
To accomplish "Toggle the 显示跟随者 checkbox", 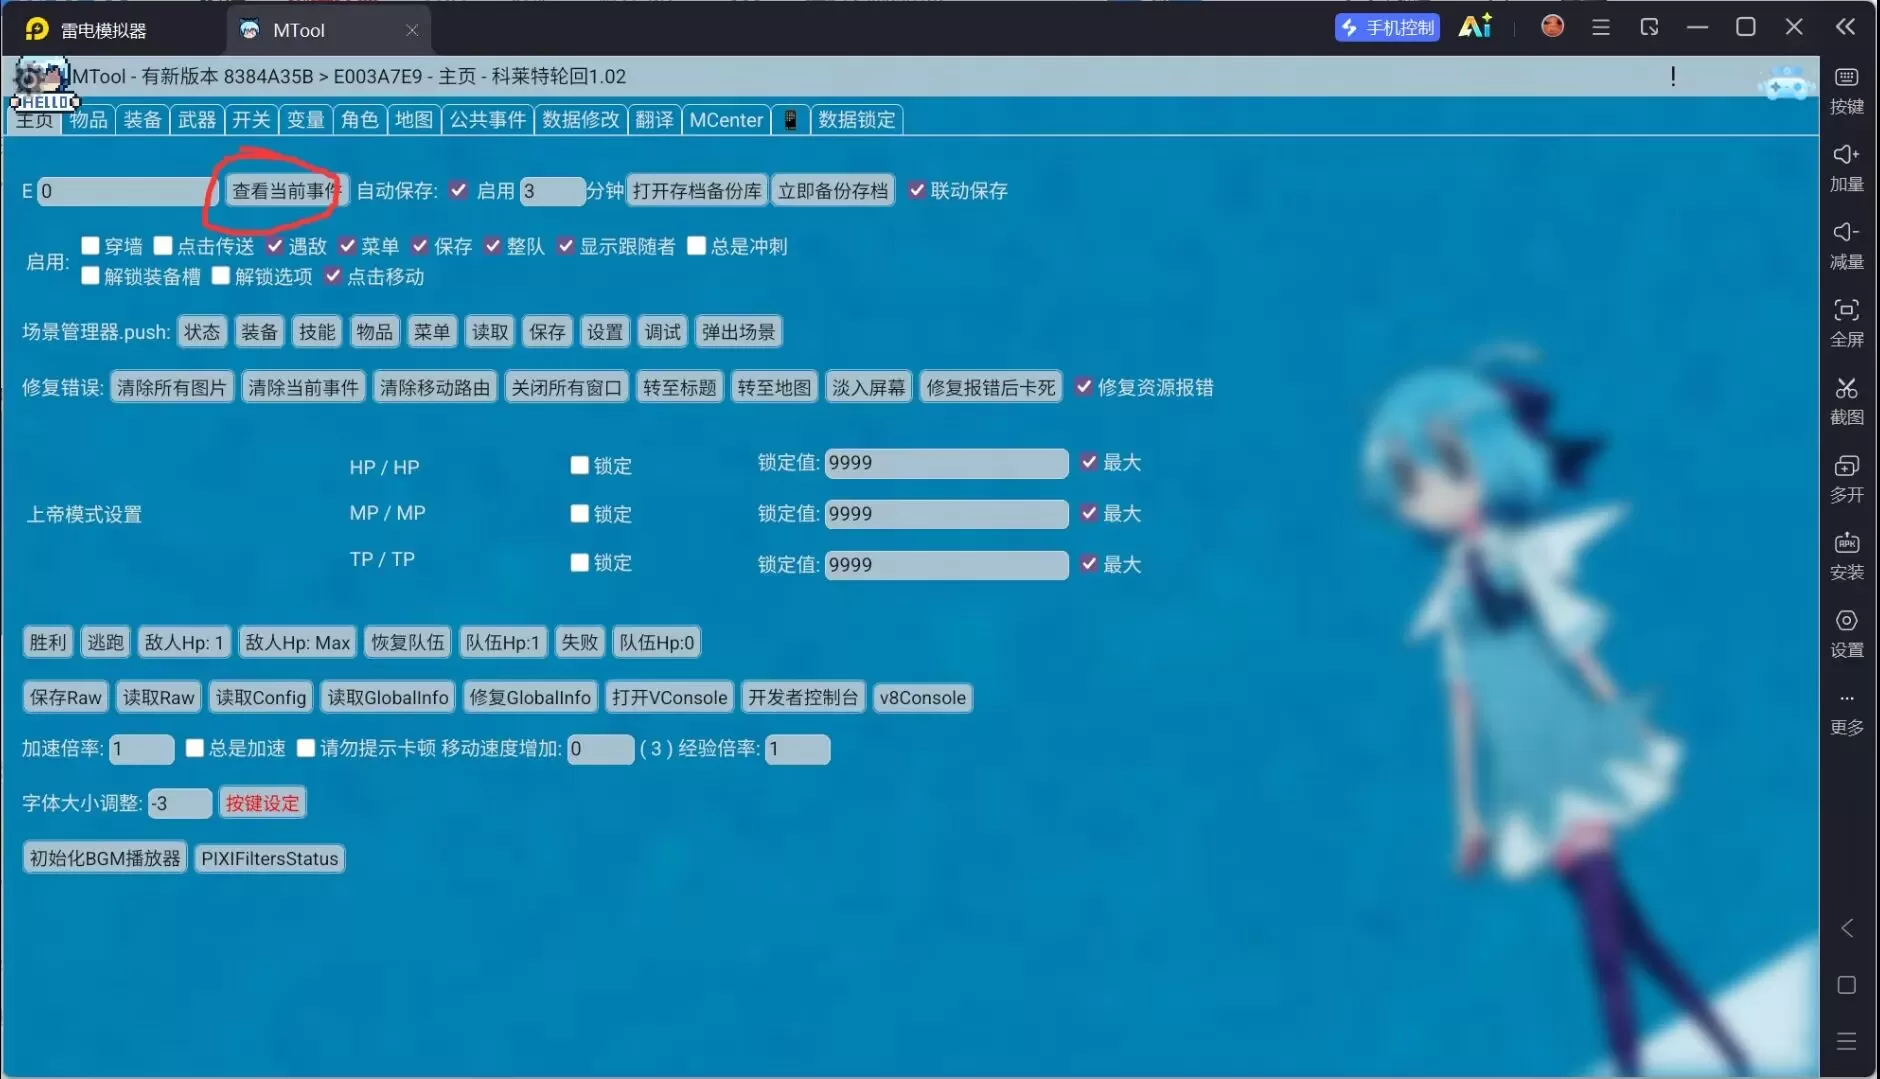I will 566,245.
